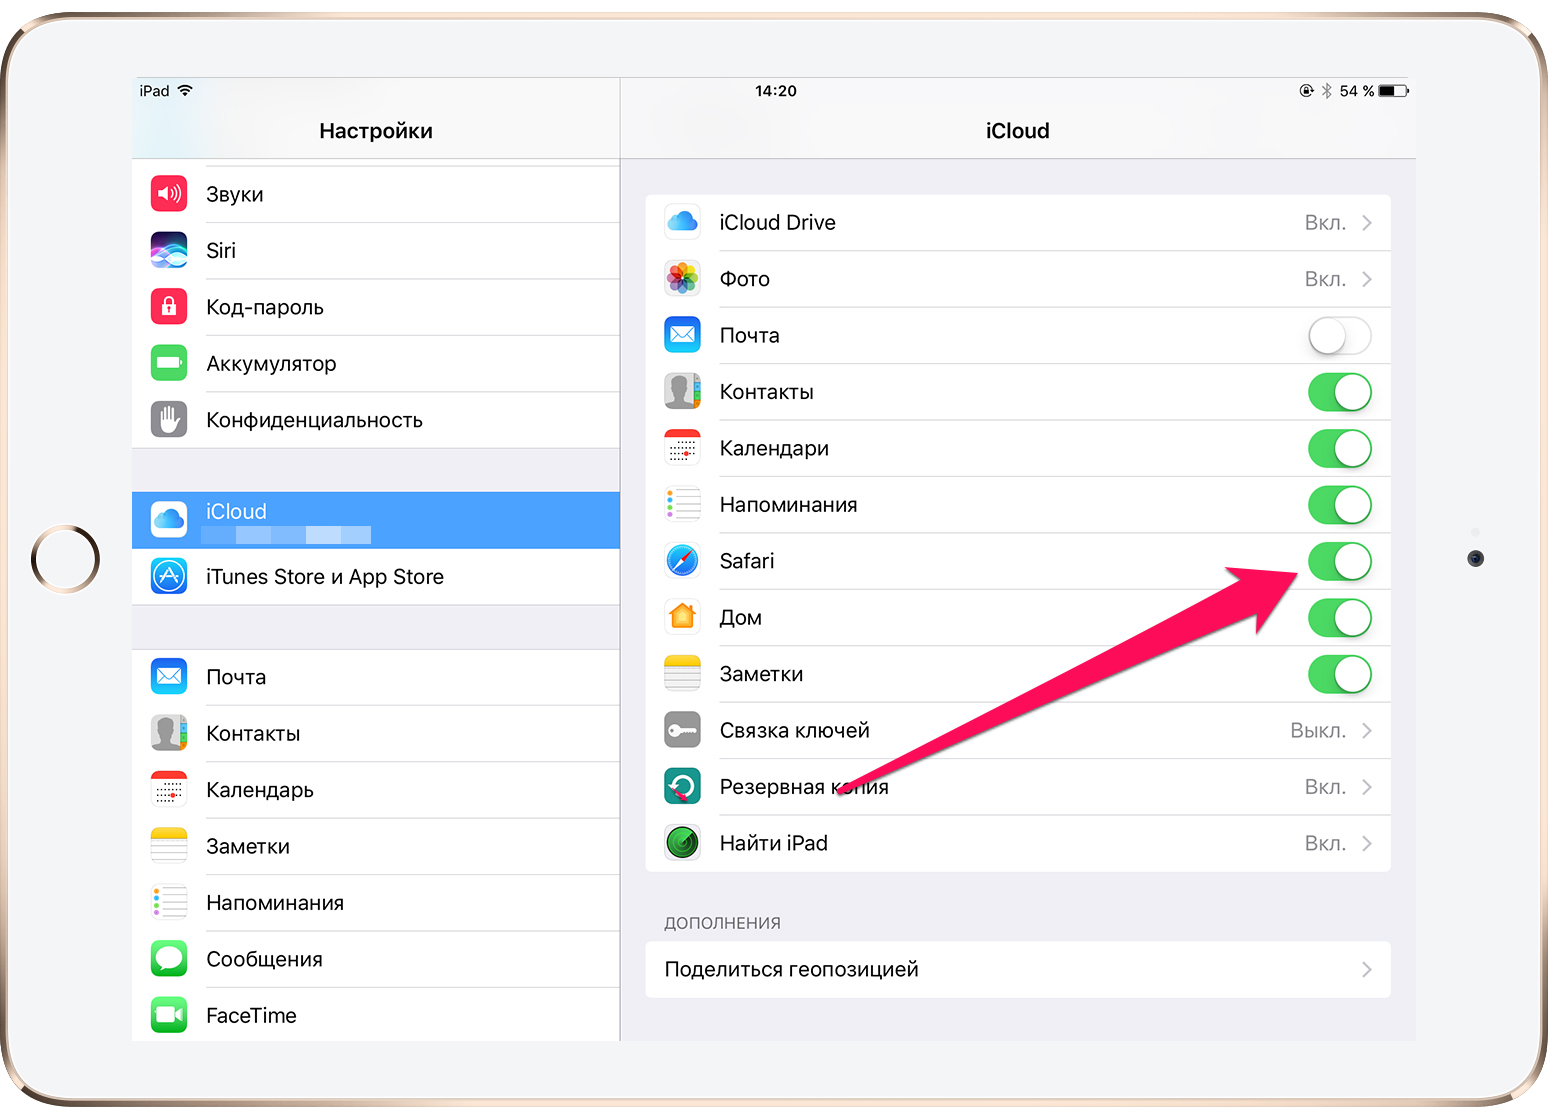The image size is (1548, 1120).
Task: Tap Поделиться геопозицией label
Action: click(x=791, y=969)
